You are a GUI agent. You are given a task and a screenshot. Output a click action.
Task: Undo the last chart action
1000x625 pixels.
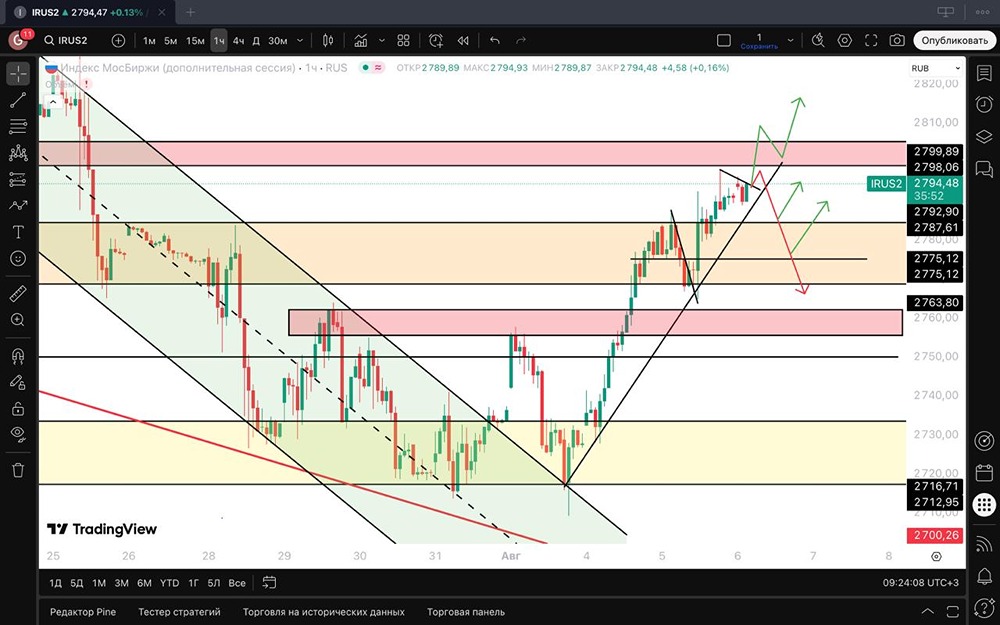(495, 40)
